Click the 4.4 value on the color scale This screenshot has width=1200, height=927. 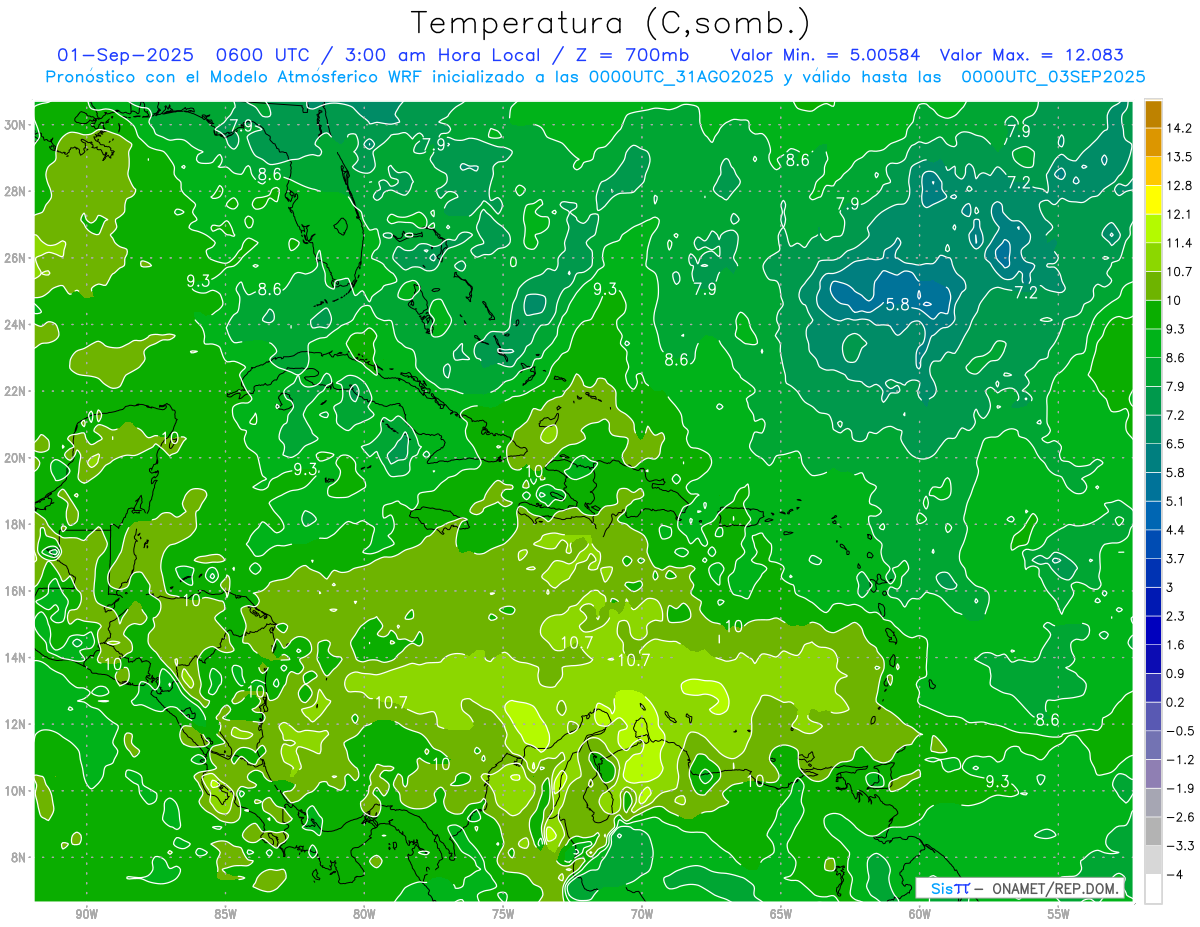tap(1175, 529)
